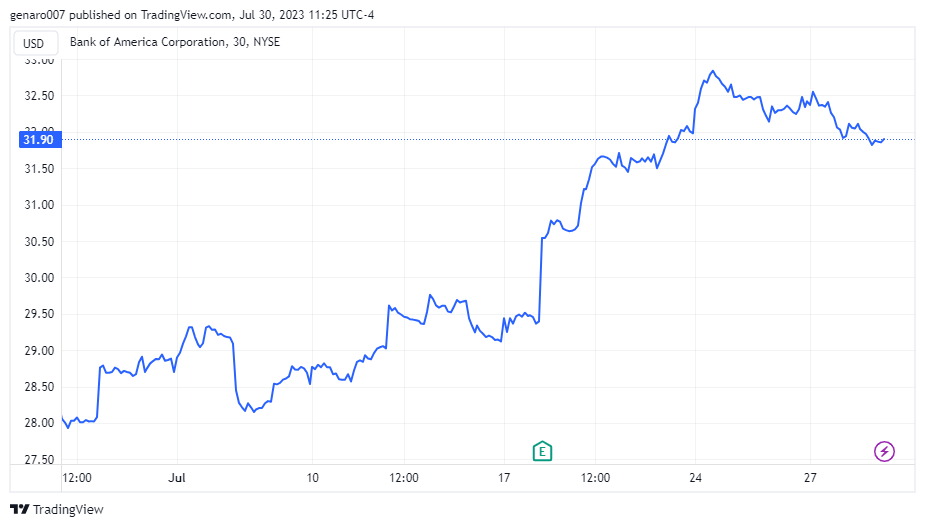Click the Bank of America Corporation title
Screen dimensions: 925x527
coord(175,43)
